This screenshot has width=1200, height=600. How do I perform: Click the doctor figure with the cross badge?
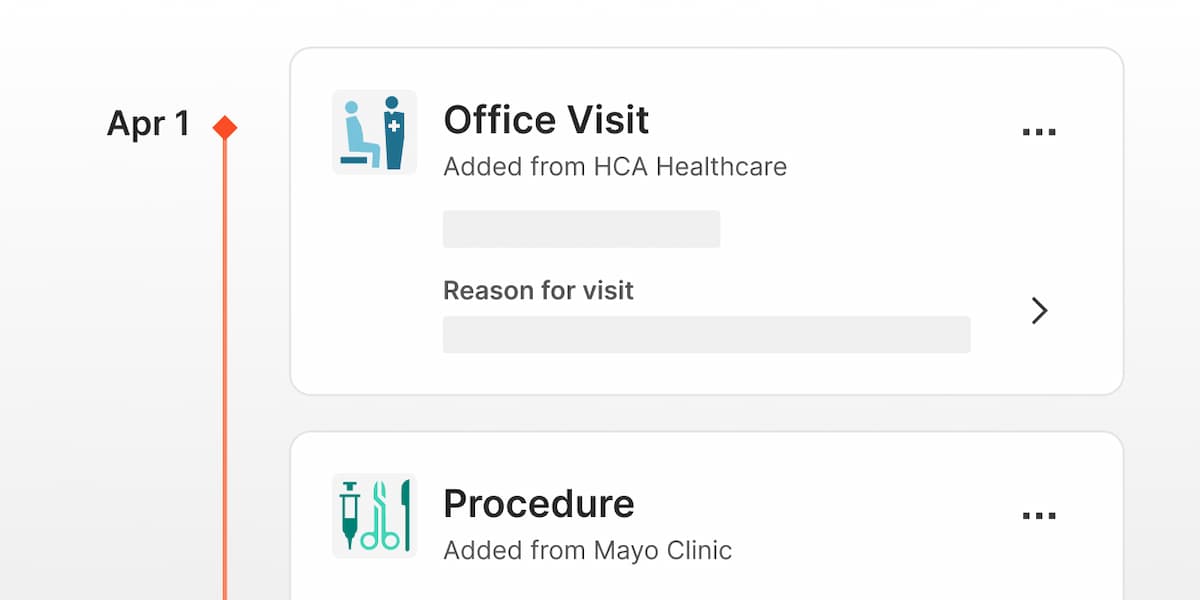392,133
